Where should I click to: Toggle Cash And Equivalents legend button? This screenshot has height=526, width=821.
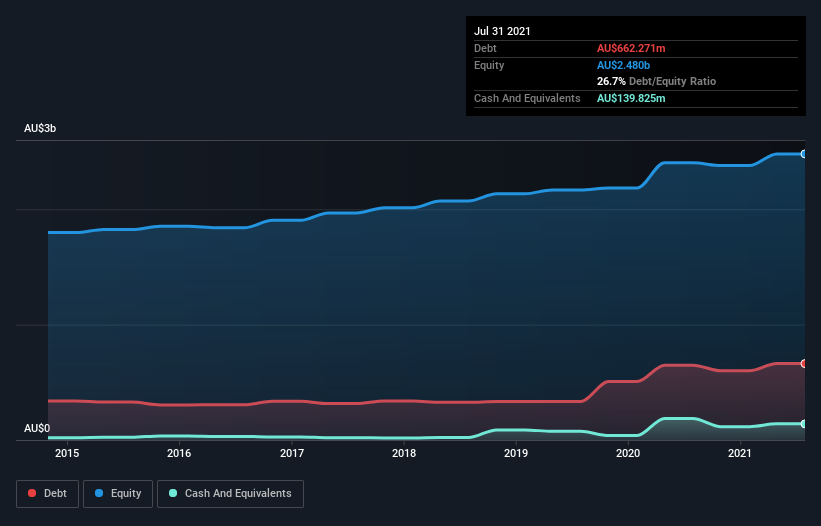click(x=230, y=494)
